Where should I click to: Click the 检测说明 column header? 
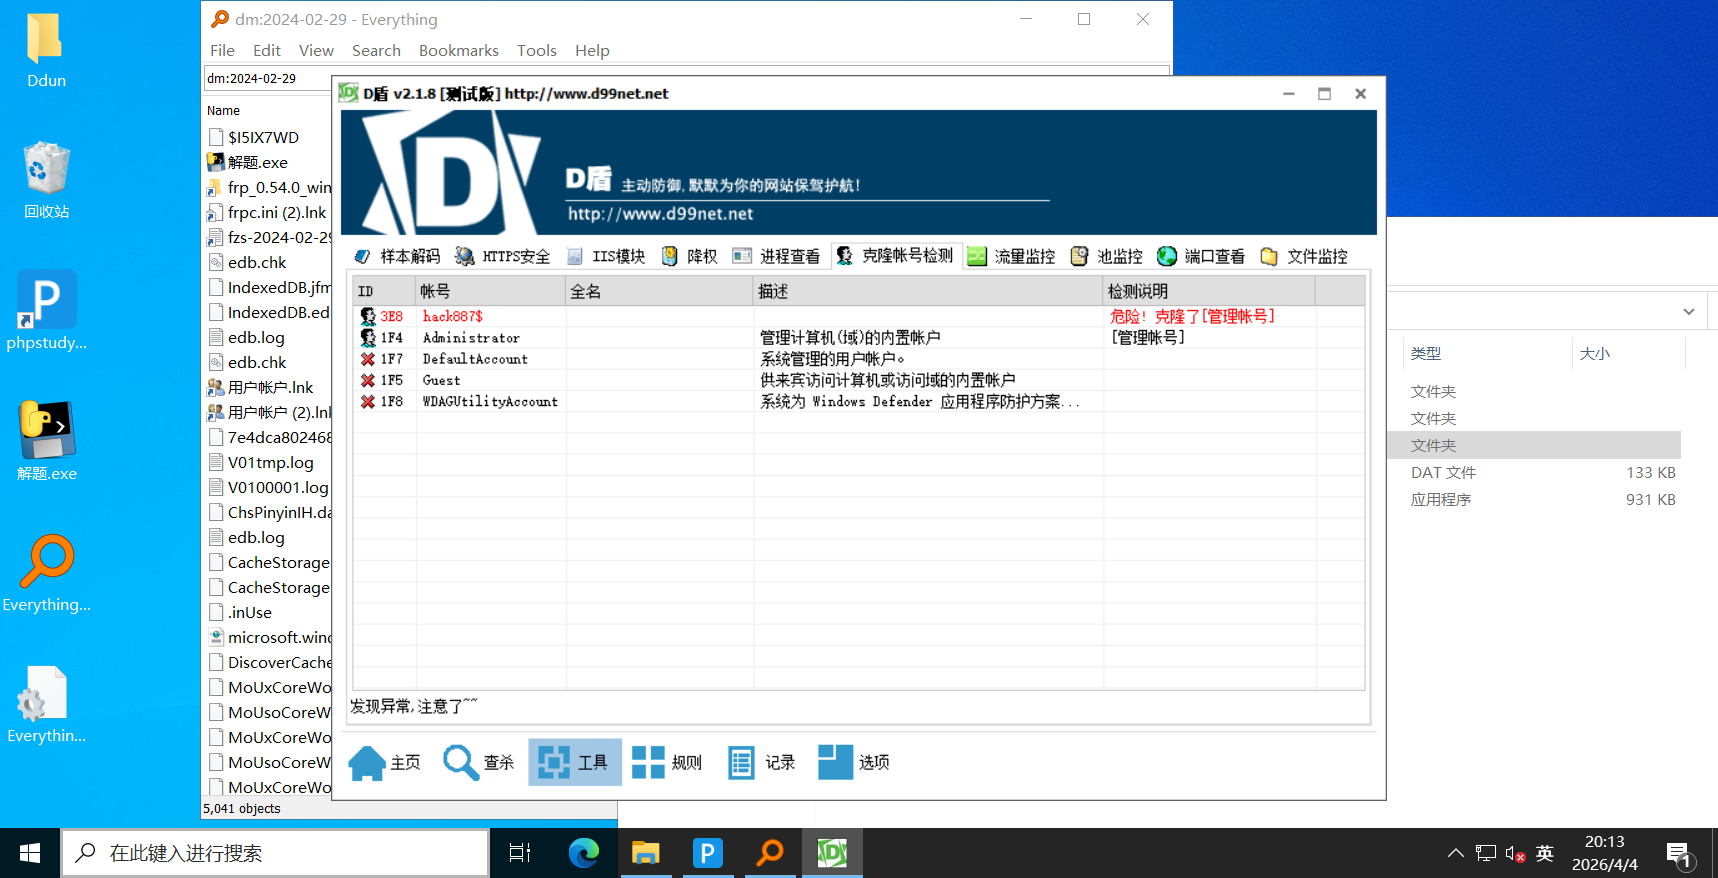pyautogui.click(x=1209, y=291)
